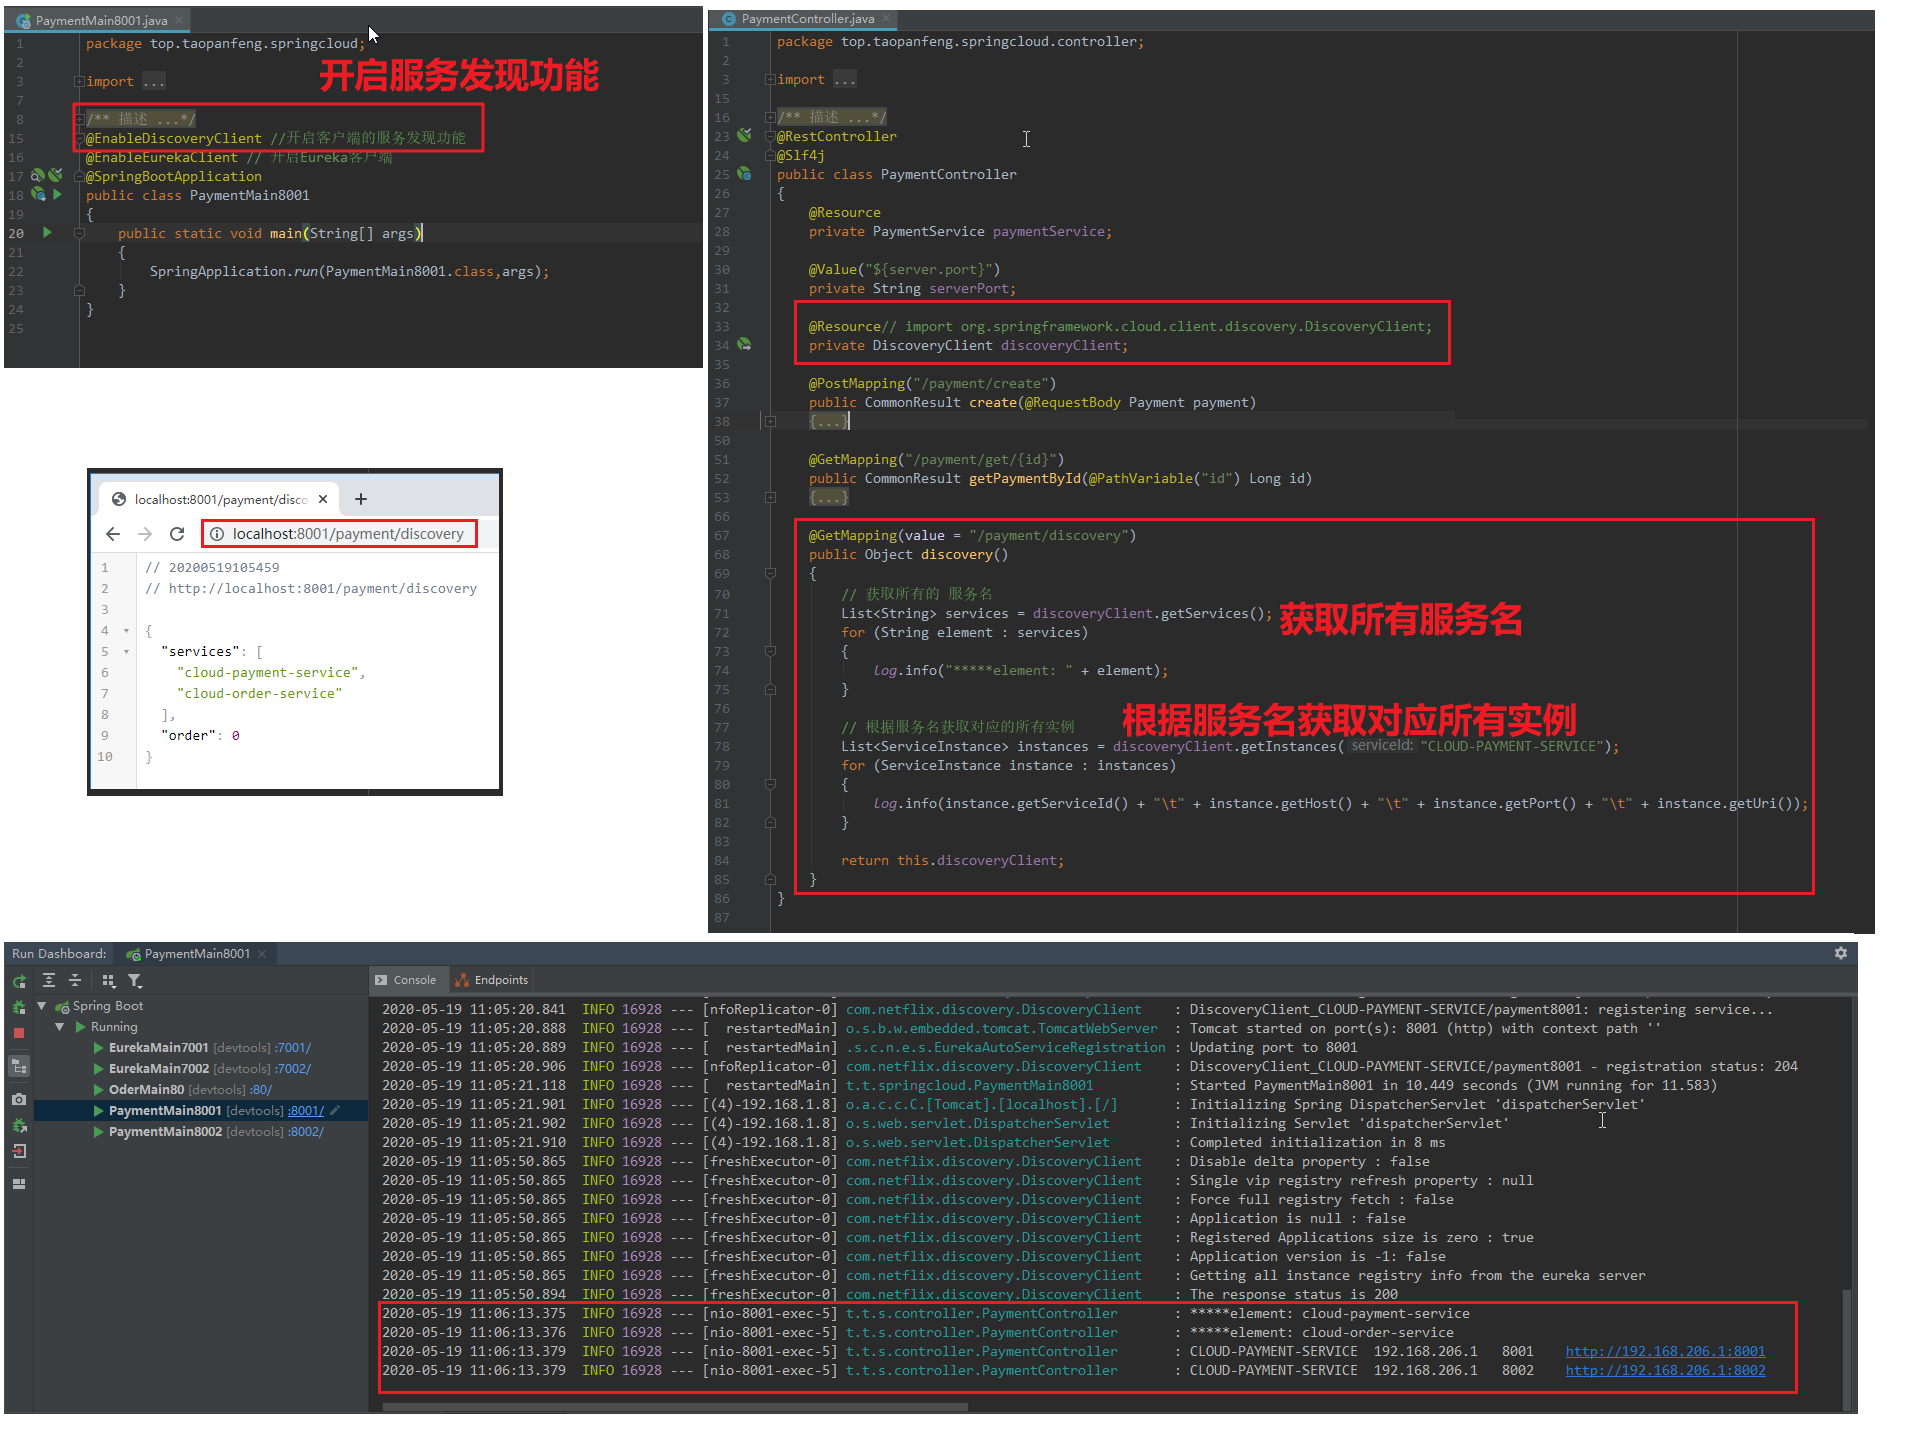The height and width of the screenshot is (1446, 1922).
Task: Open the :8002/ link of PaymentMain8002
Action: pyautogui.click(x=306, y=1132)
